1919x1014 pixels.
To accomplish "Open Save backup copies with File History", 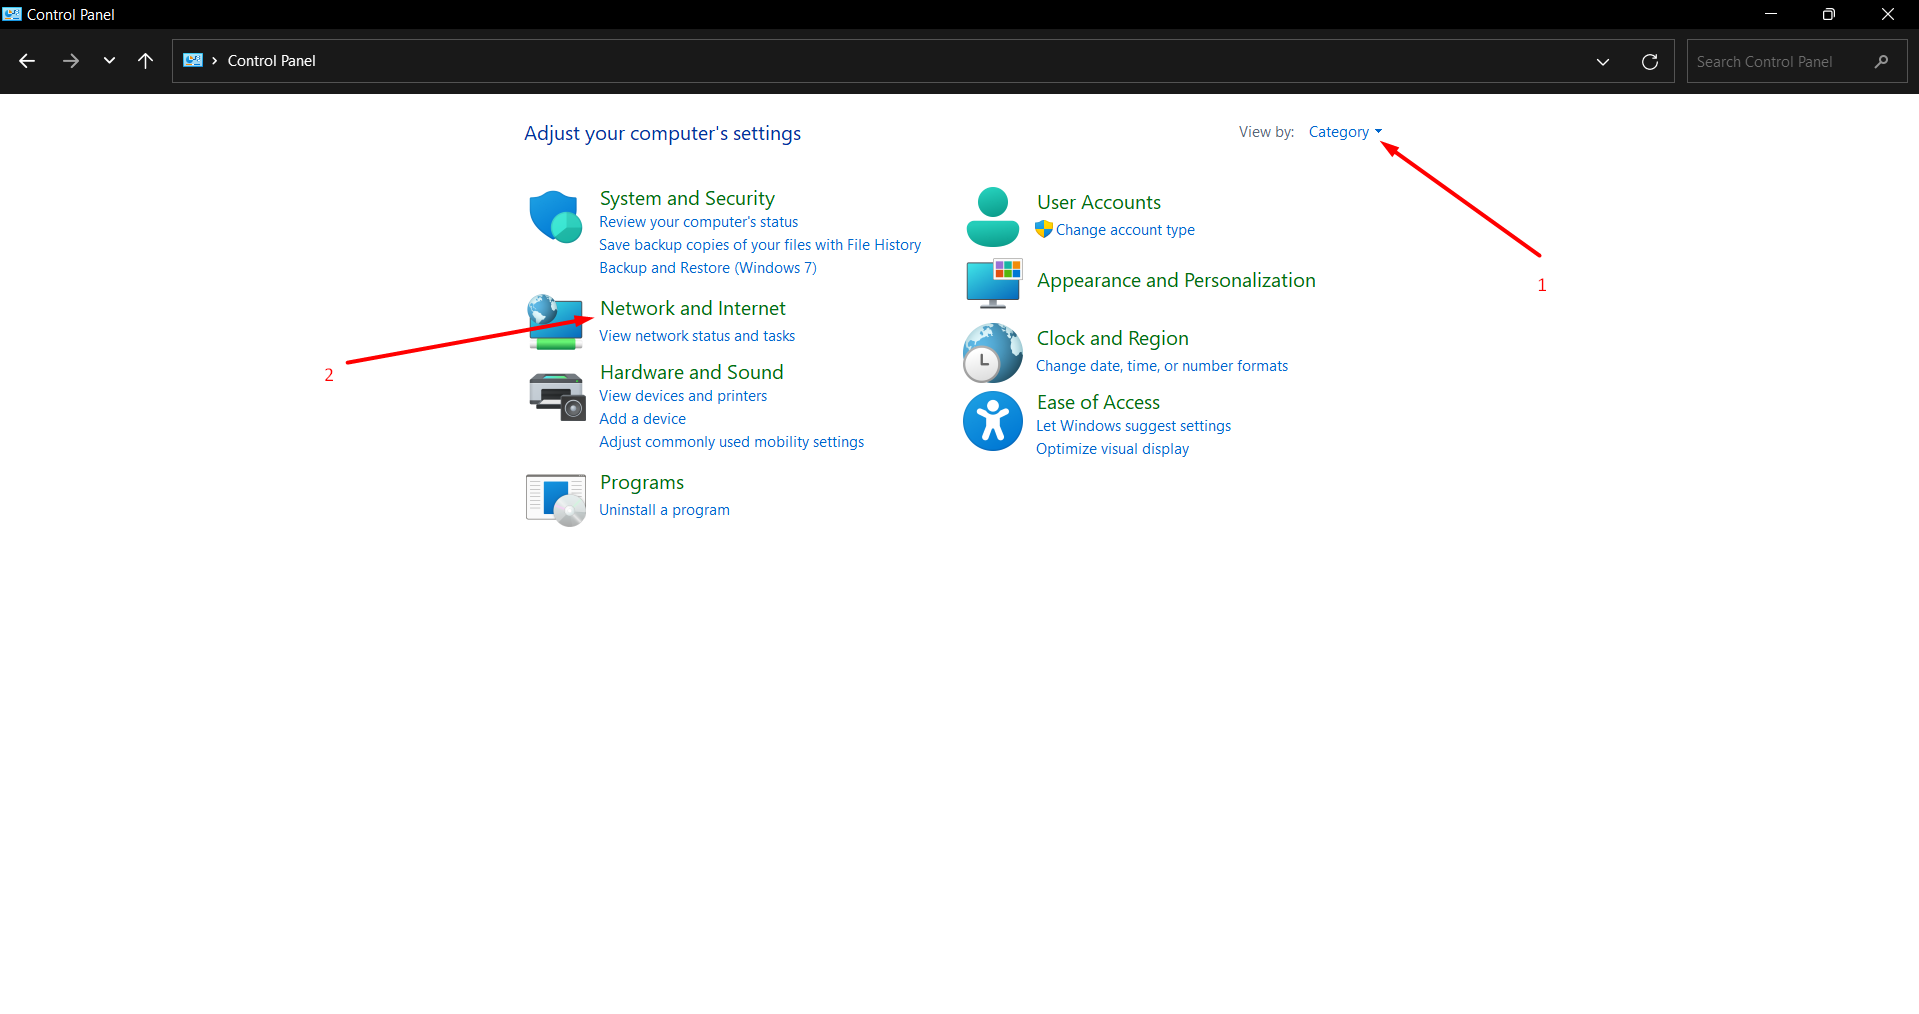I will (760, 245).
